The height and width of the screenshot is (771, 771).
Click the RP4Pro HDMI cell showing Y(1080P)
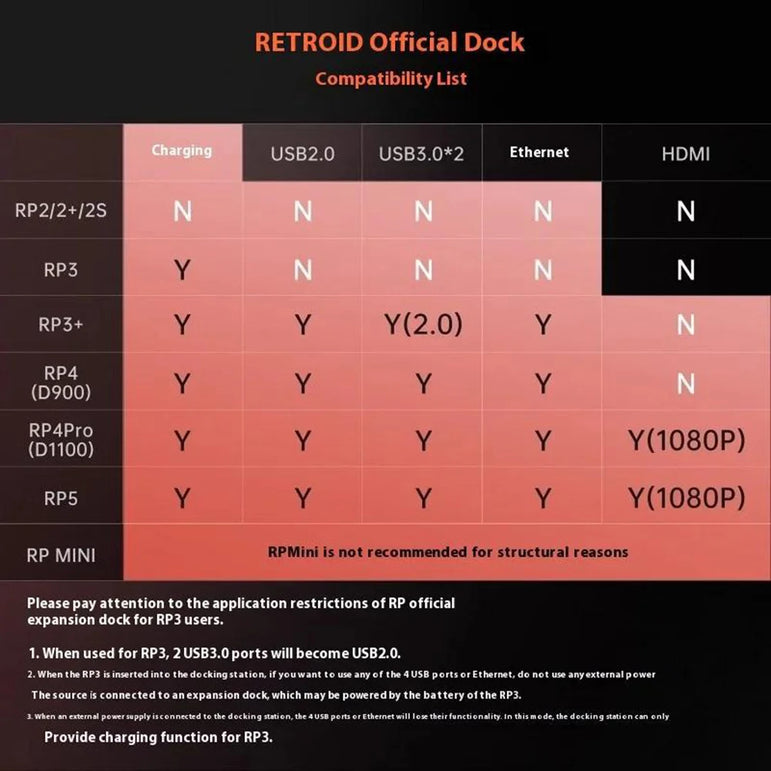click(x=686, y=440)
